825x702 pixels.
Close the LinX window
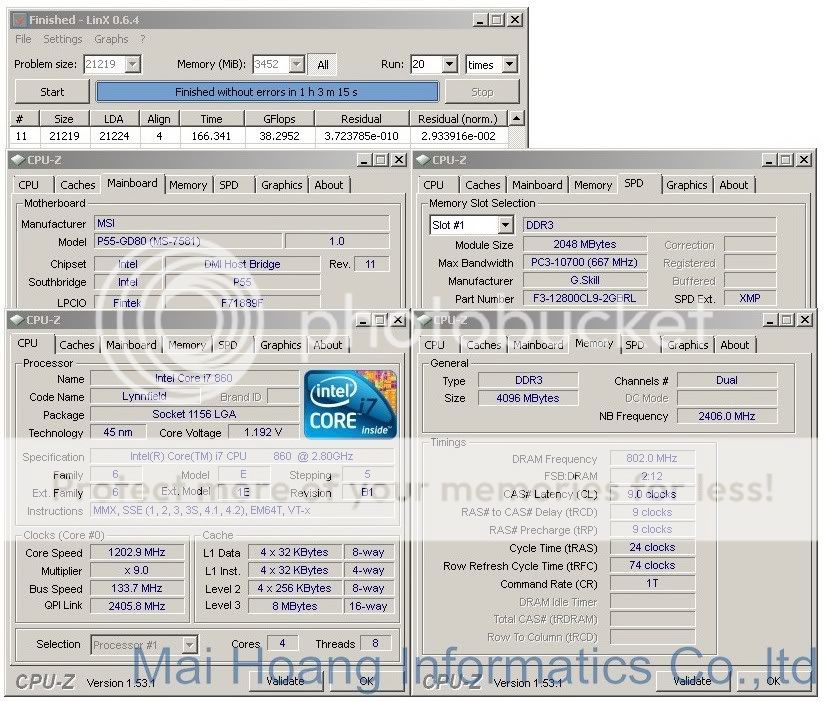515,20
